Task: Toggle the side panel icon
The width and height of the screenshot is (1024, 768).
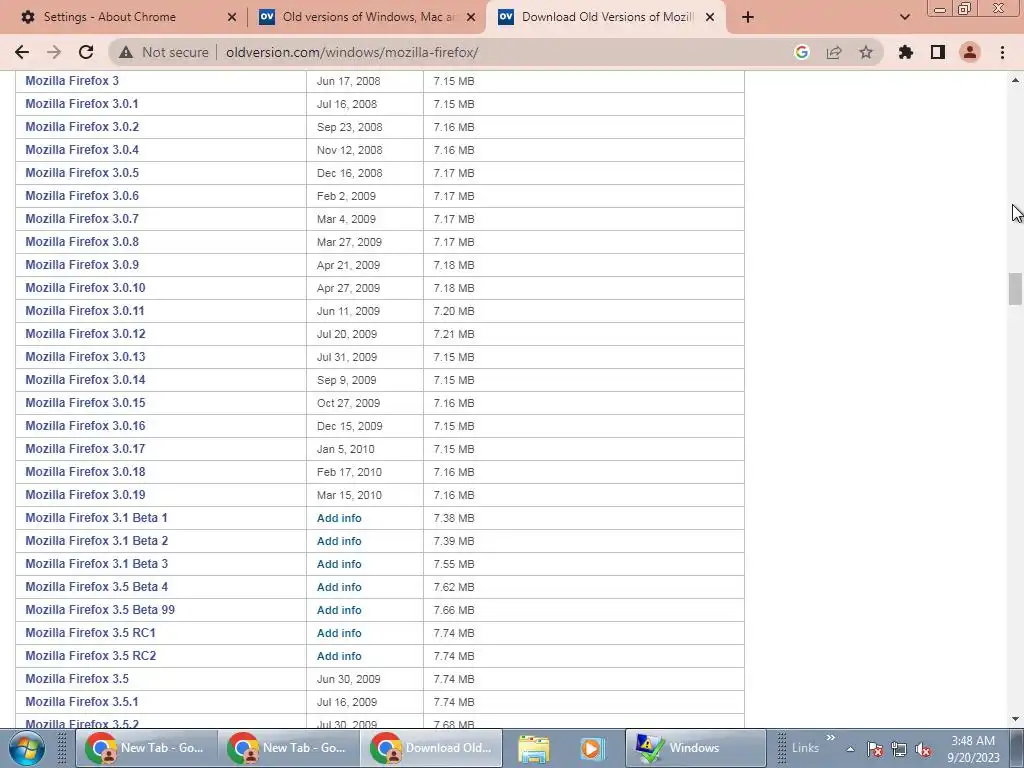Action: point(938,52)
